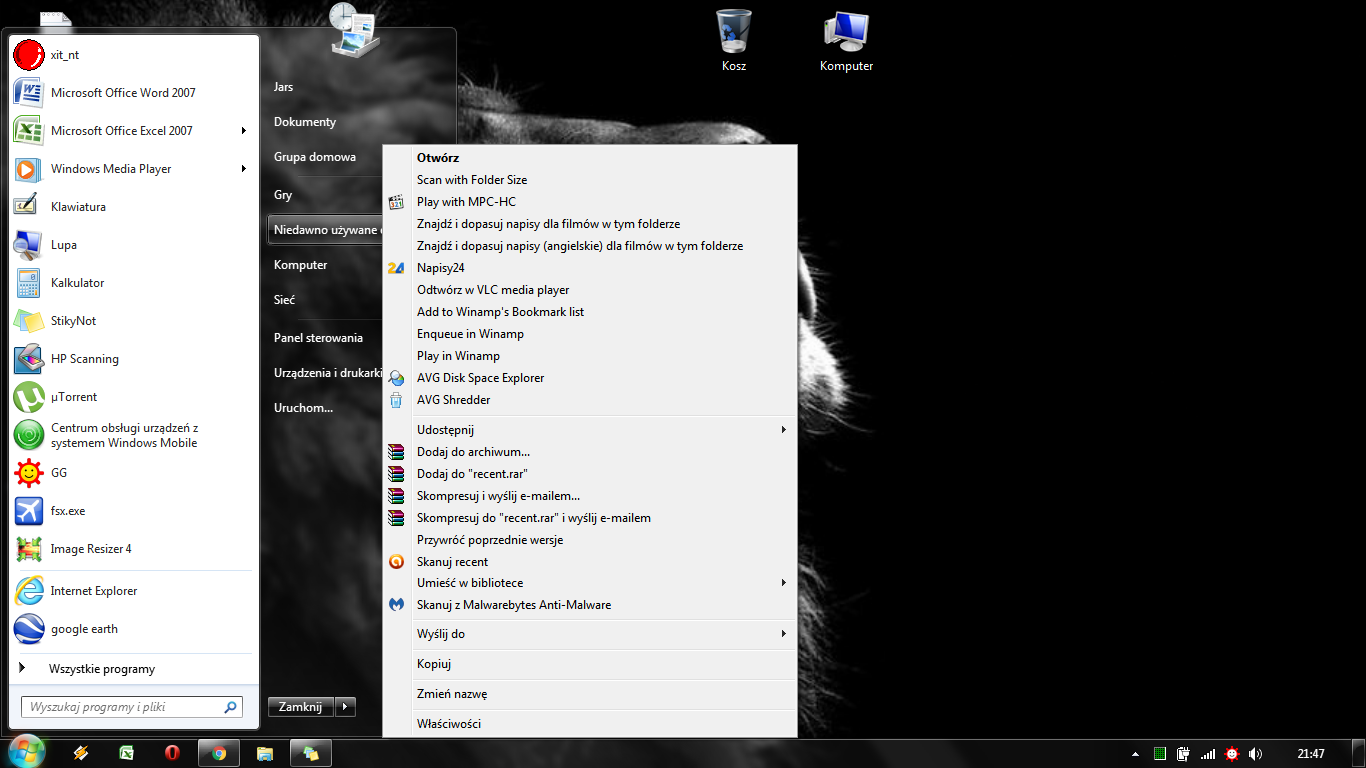Open Kalkulator

tap(133, 283)
